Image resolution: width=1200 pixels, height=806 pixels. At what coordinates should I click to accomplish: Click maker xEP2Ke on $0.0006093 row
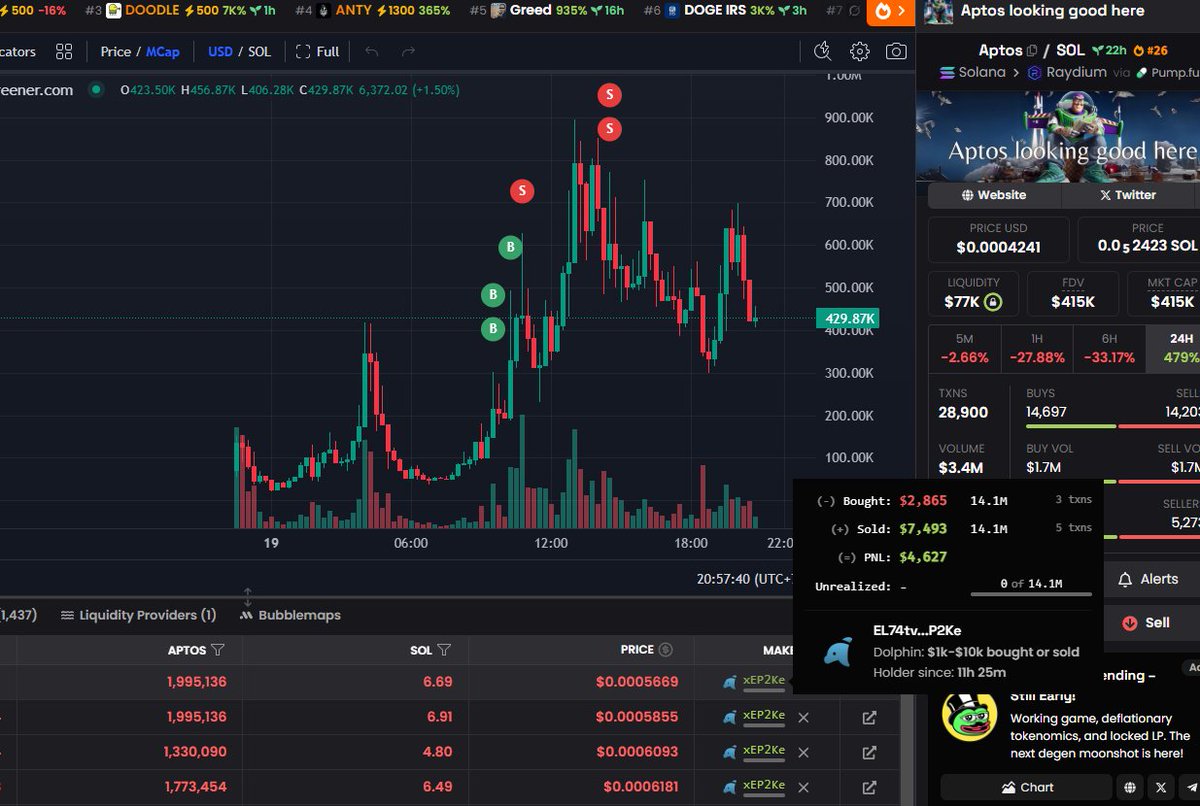coord(763,751)
